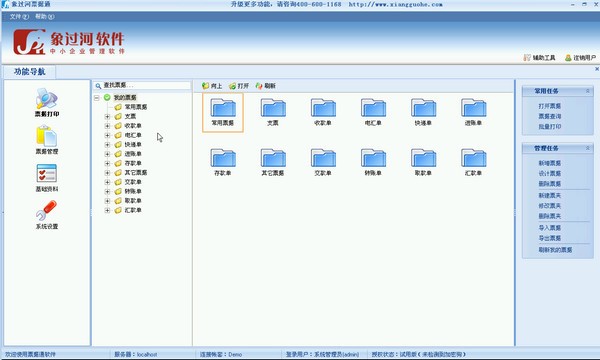The height and width of the screenshot is (360, 600).
Task: Click status bar text 服务器: localhost
Action: (x=135, y=354)
